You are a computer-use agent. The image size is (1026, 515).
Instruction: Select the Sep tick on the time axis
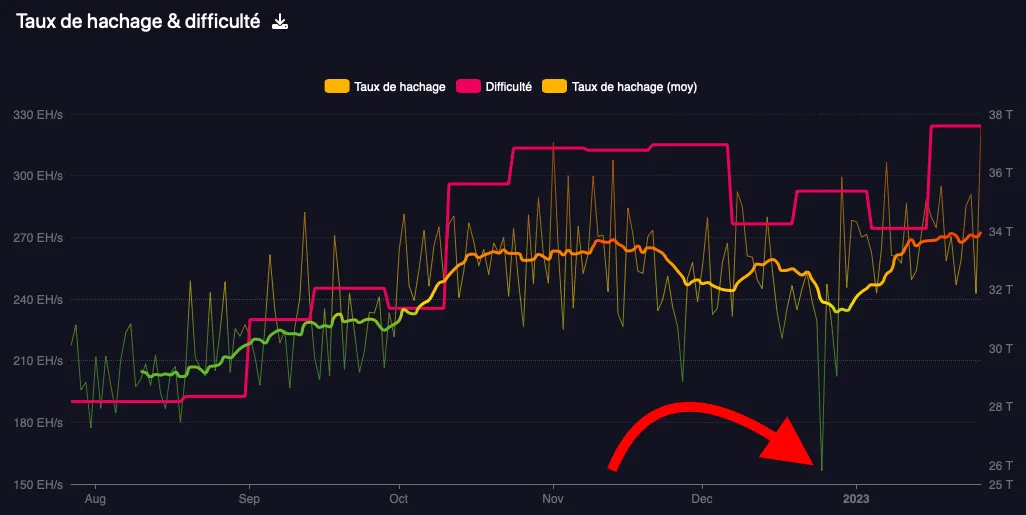pyautogui.click(x=249, y=499)
